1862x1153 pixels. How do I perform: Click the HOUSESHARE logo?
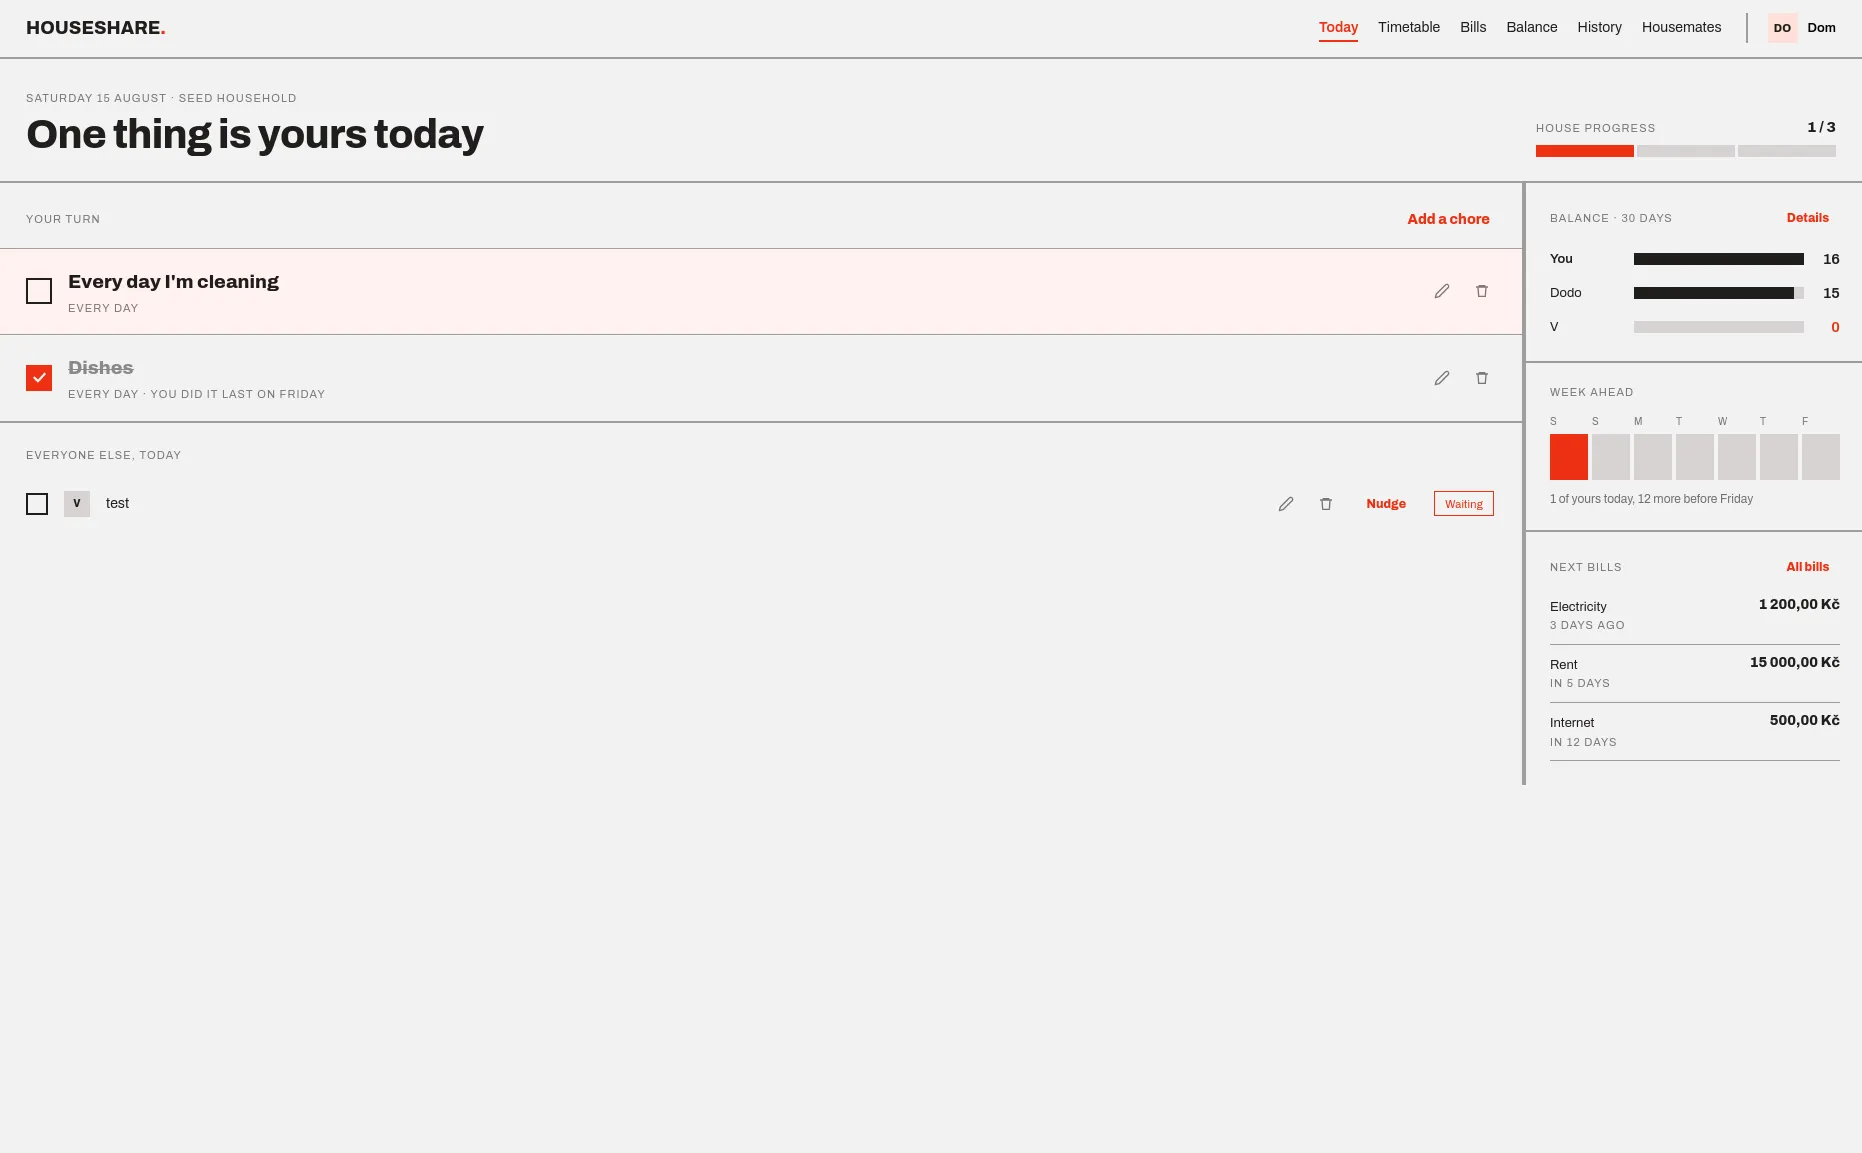click(x=96, y=28)
